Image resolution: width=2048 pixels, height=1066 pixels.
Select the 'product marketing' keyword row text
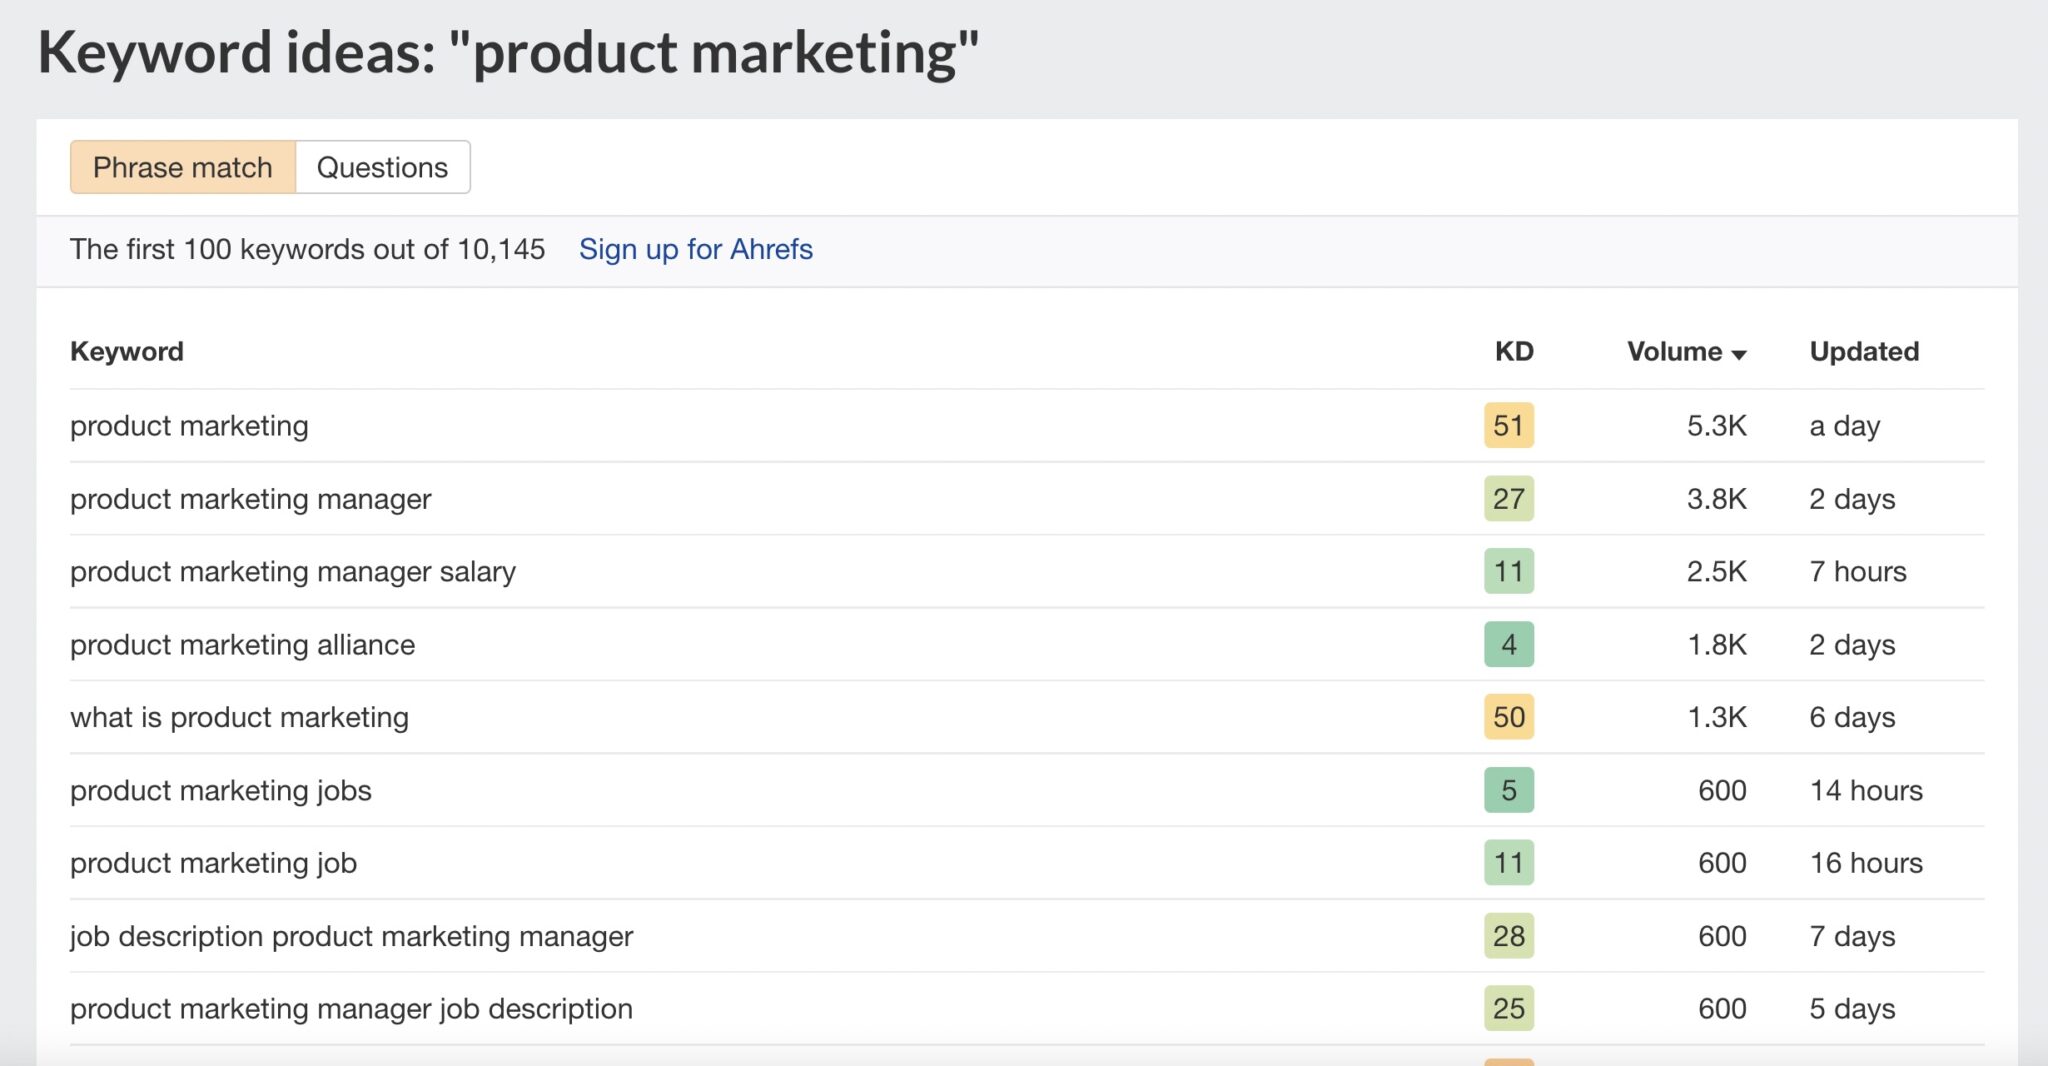(x=189, y=426)
